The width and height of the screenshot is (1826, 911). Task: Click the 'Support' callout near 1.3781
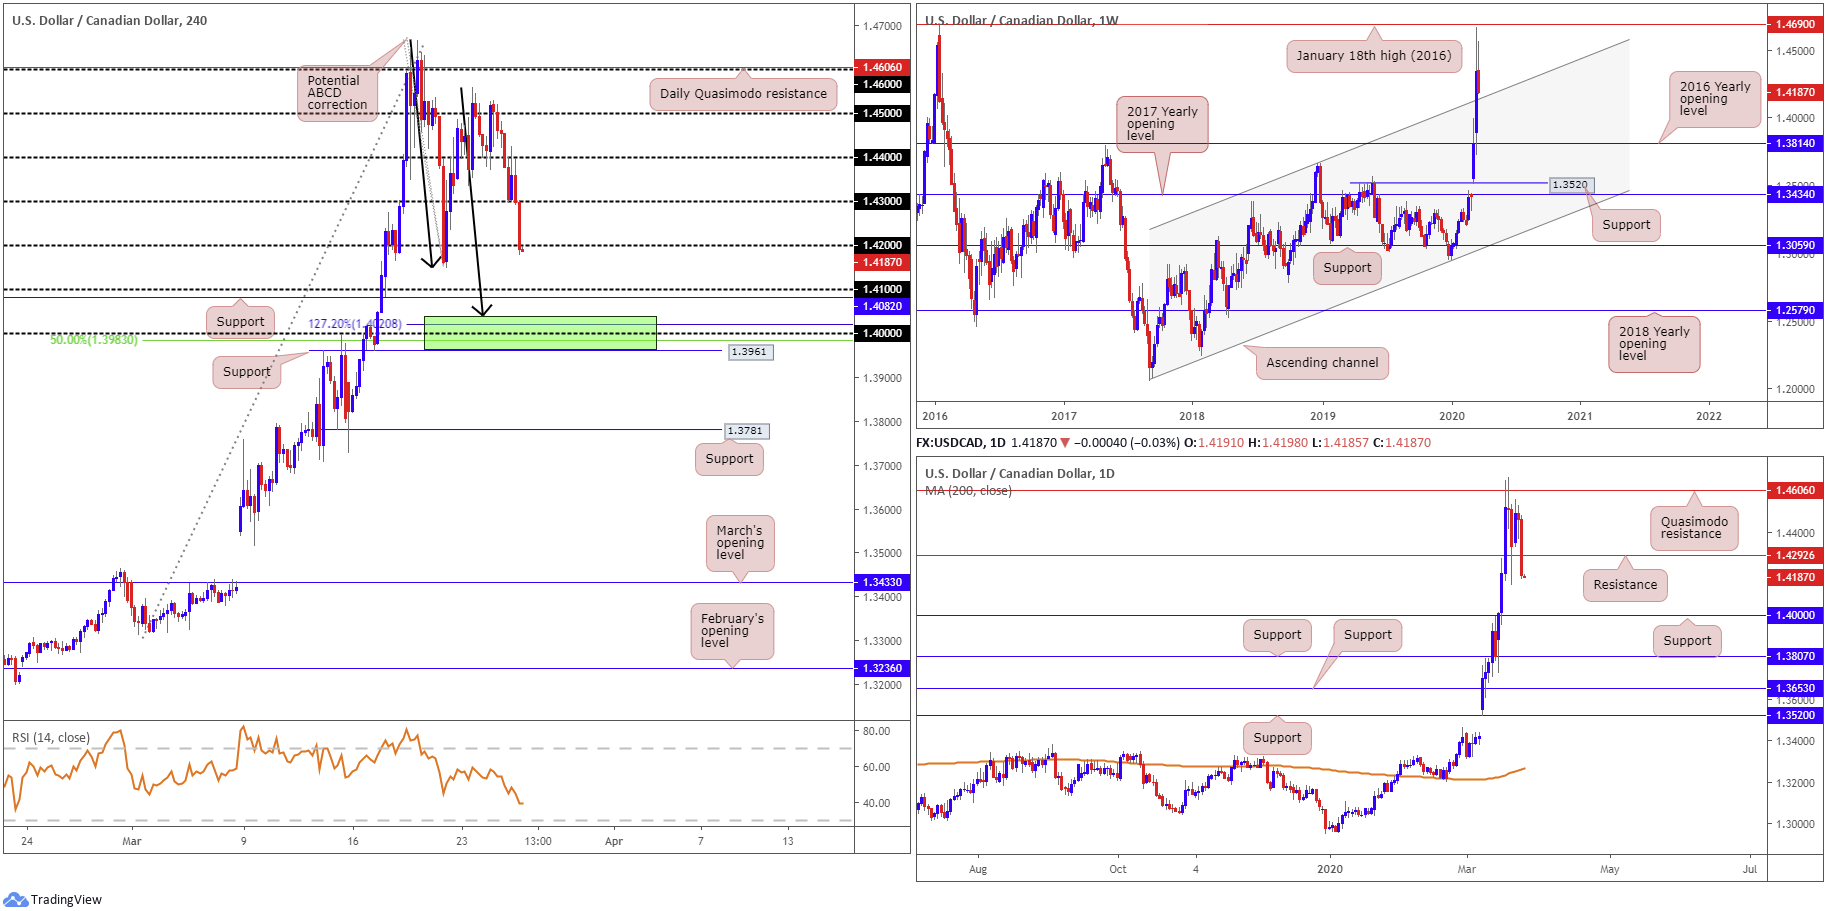click(729, 459)
